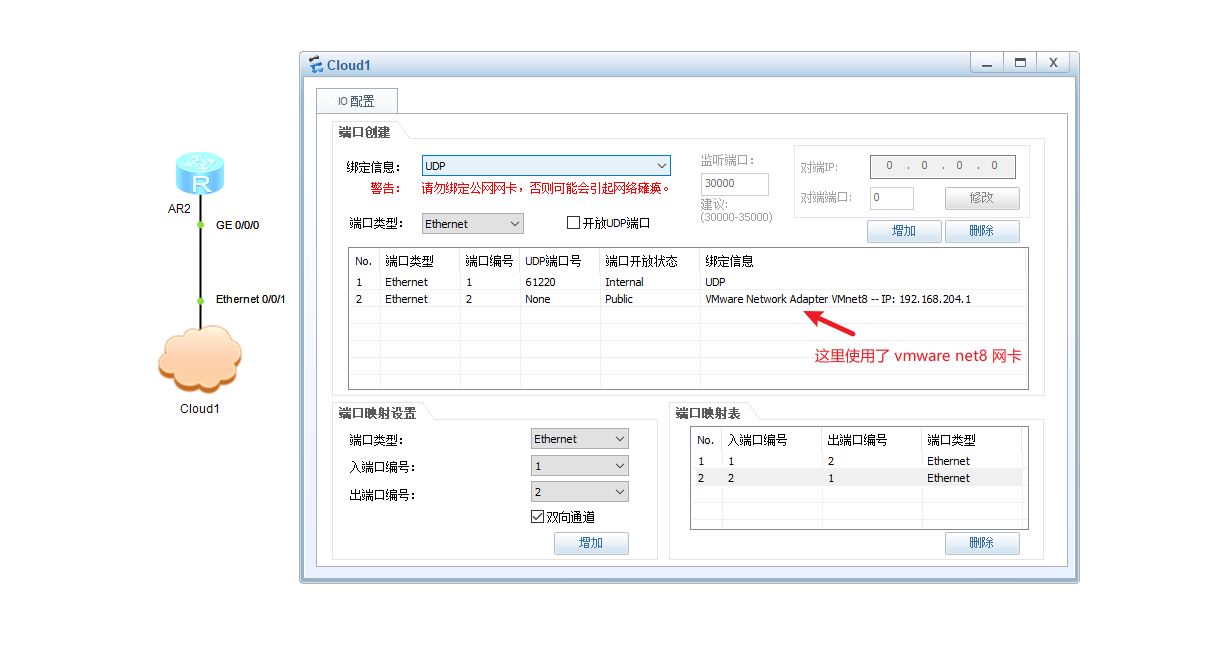Screen dimensions: 1218x670
Task: Expand the 端口类型 Ethernet dropdown in port creation
Action: (472, 224)
